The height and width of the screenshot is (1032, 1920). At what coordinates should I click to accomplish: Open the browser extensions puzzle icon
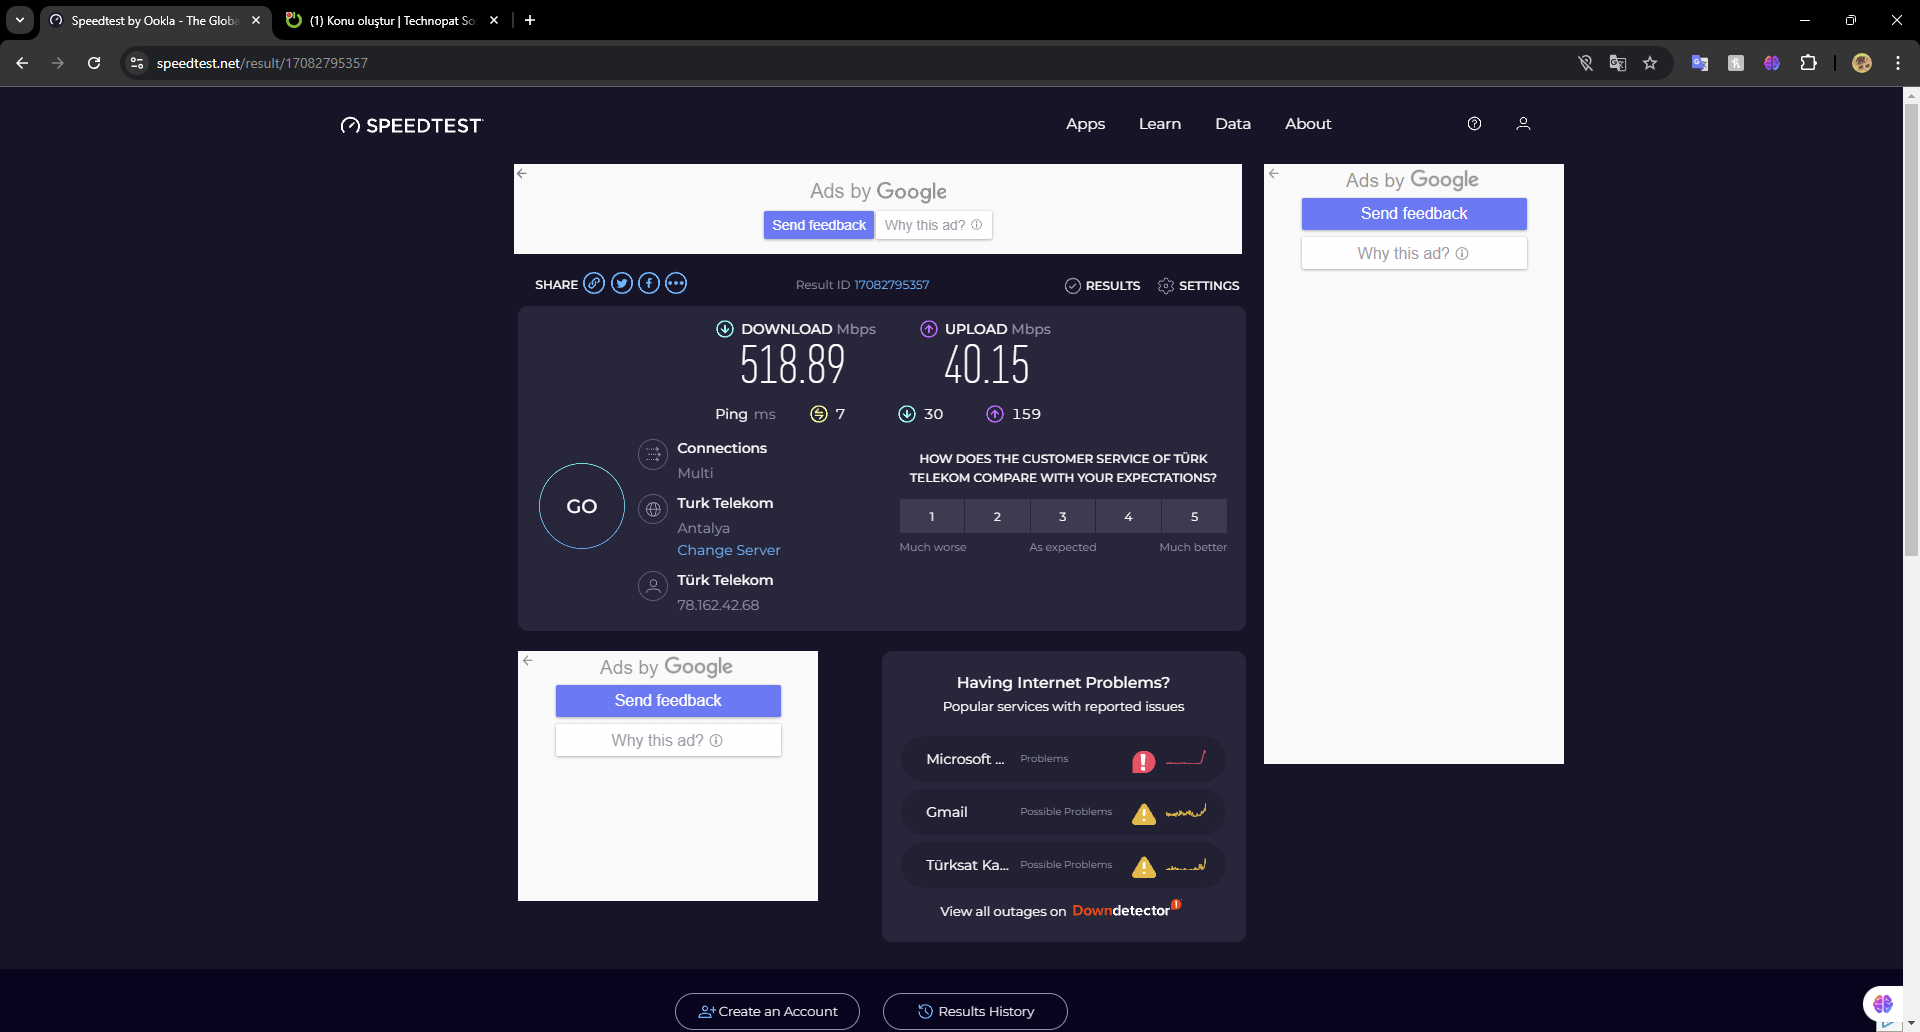coord(1808,63)
